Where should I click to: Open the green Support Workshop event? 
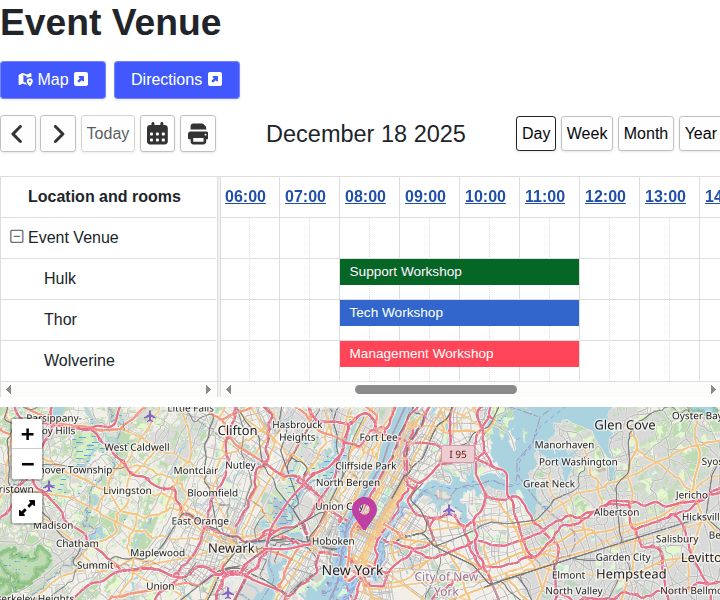(459, 272)
